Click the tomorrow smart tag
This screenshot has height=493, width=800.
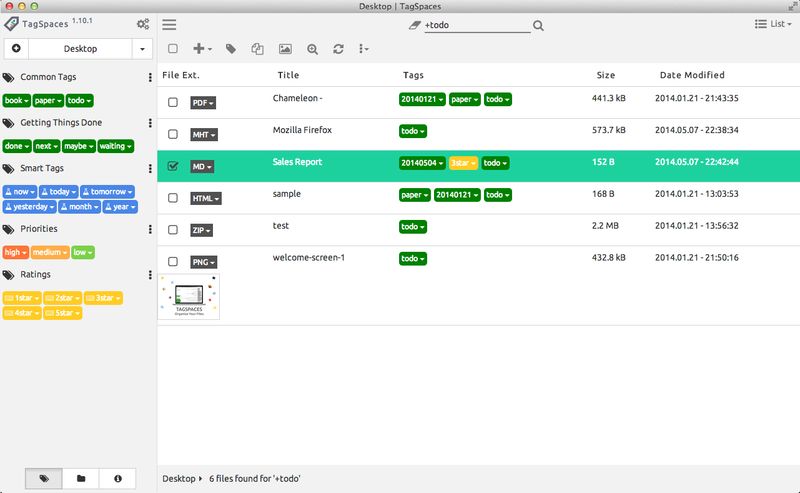tap(107, 191)
